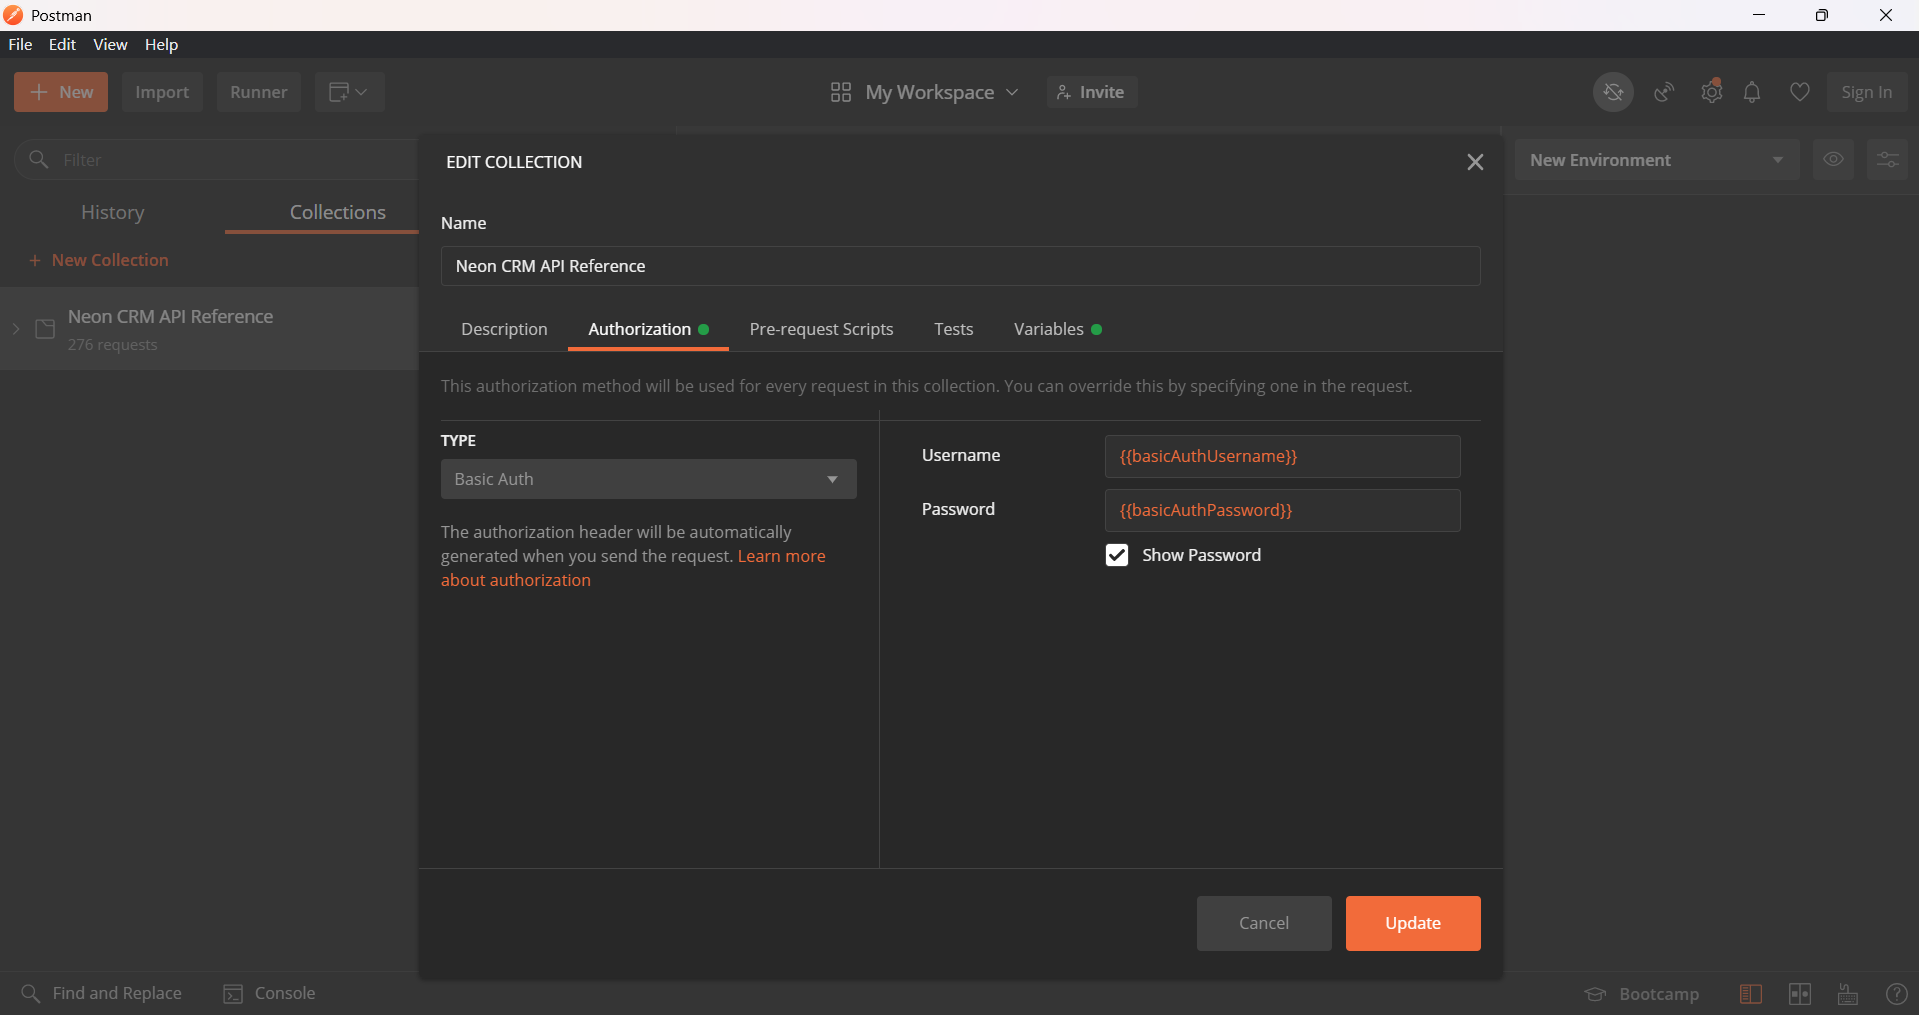This screenshot has width=1919, height=1015.
Task: Click the Postman logo in title bar
Action: point(13,15)
